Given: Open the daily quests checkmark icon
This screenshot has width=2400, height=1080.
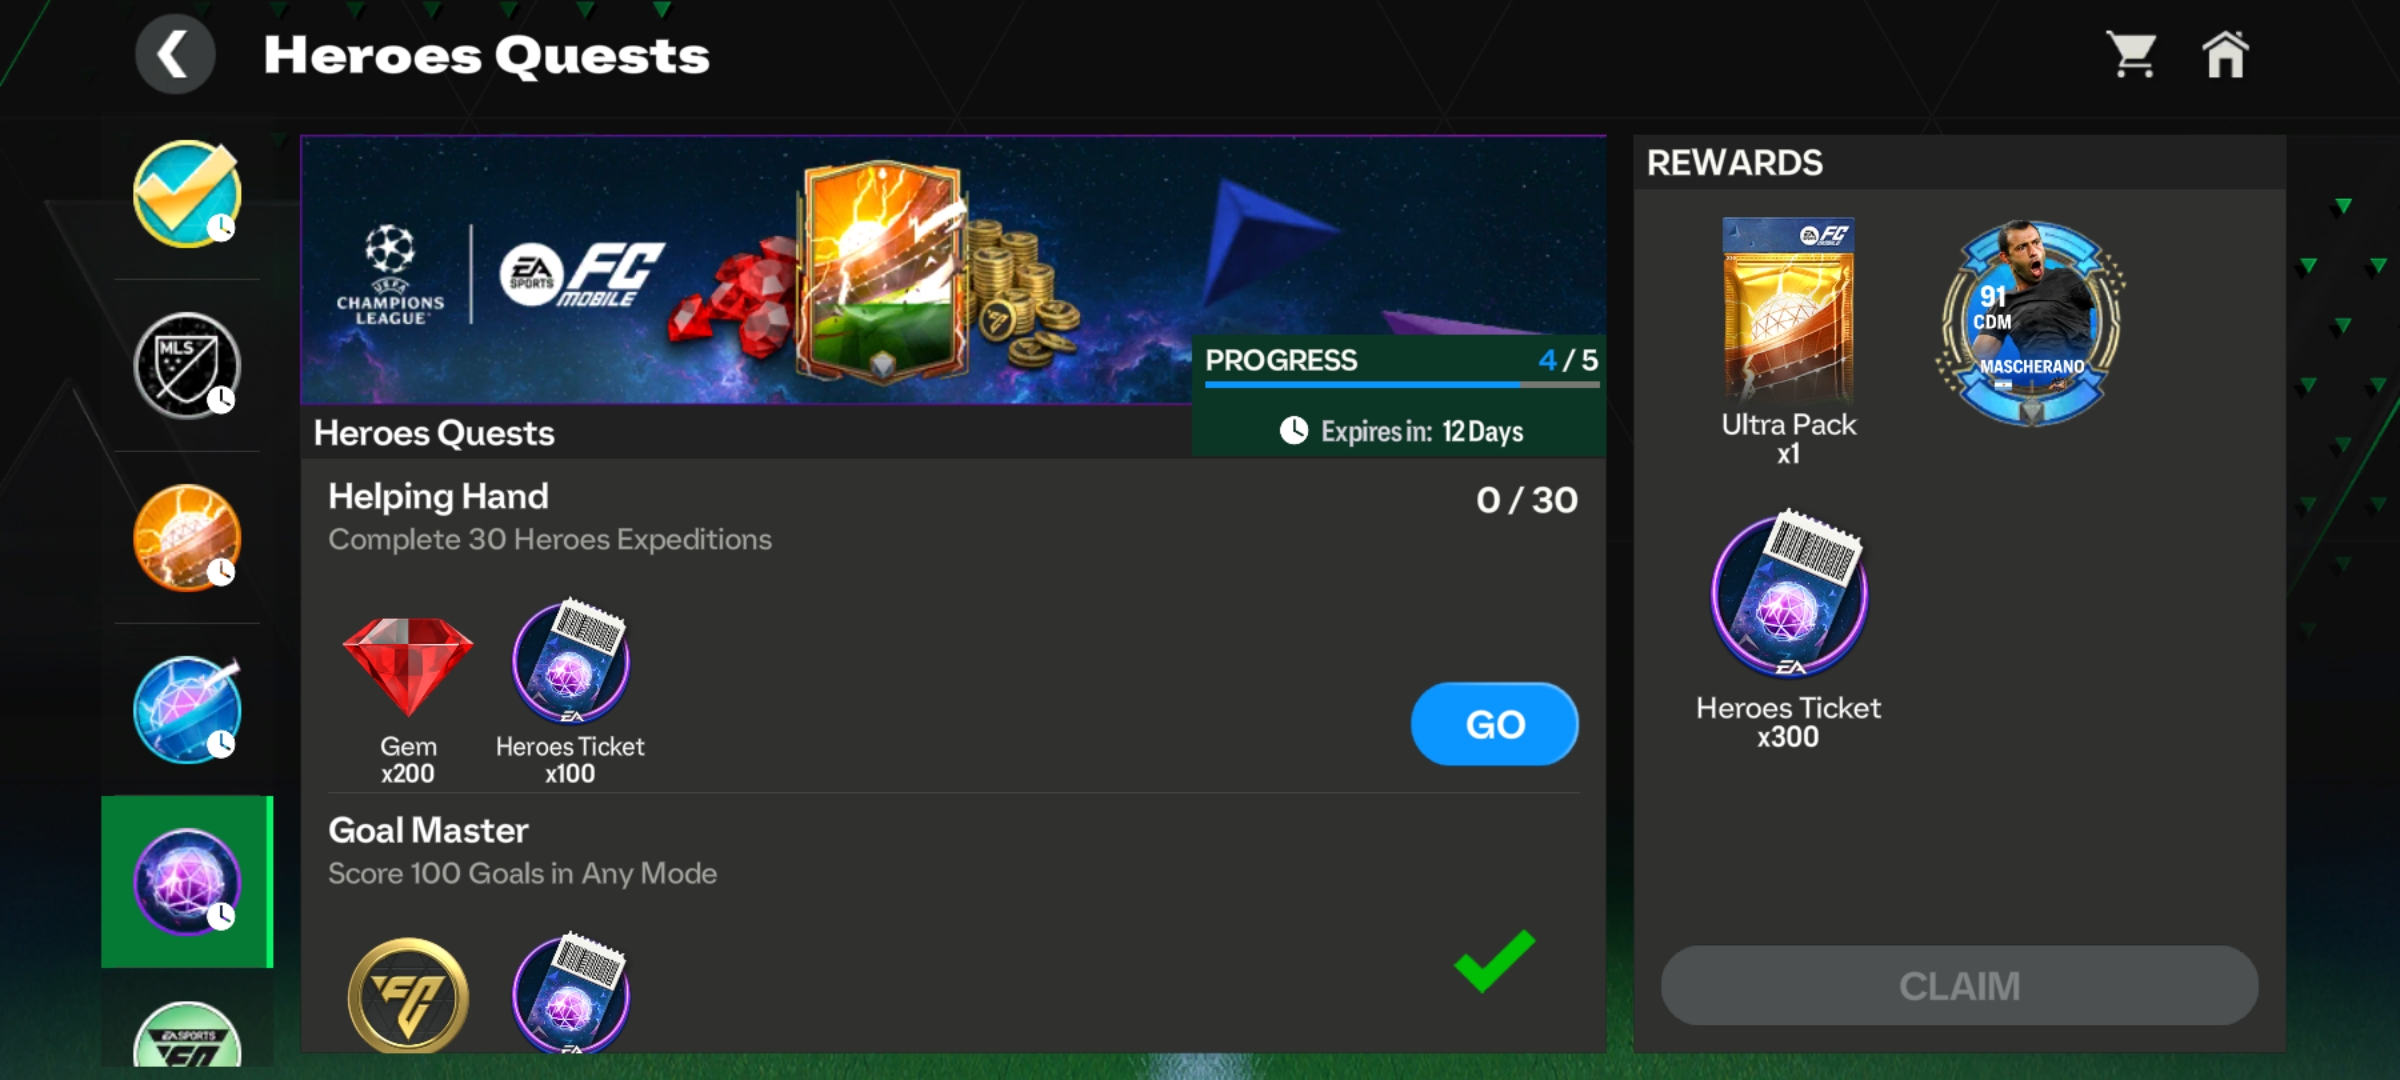Looking at the screenshot, I should coord(187,193).
